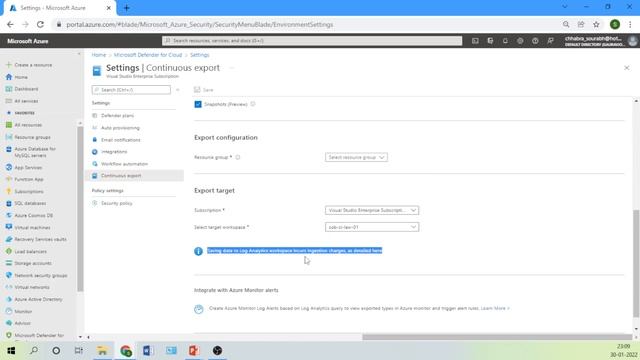Viewport: 640px width, 360px height.
Task: Open Dashboard from the left sidebar
Action: click(26, 89)
